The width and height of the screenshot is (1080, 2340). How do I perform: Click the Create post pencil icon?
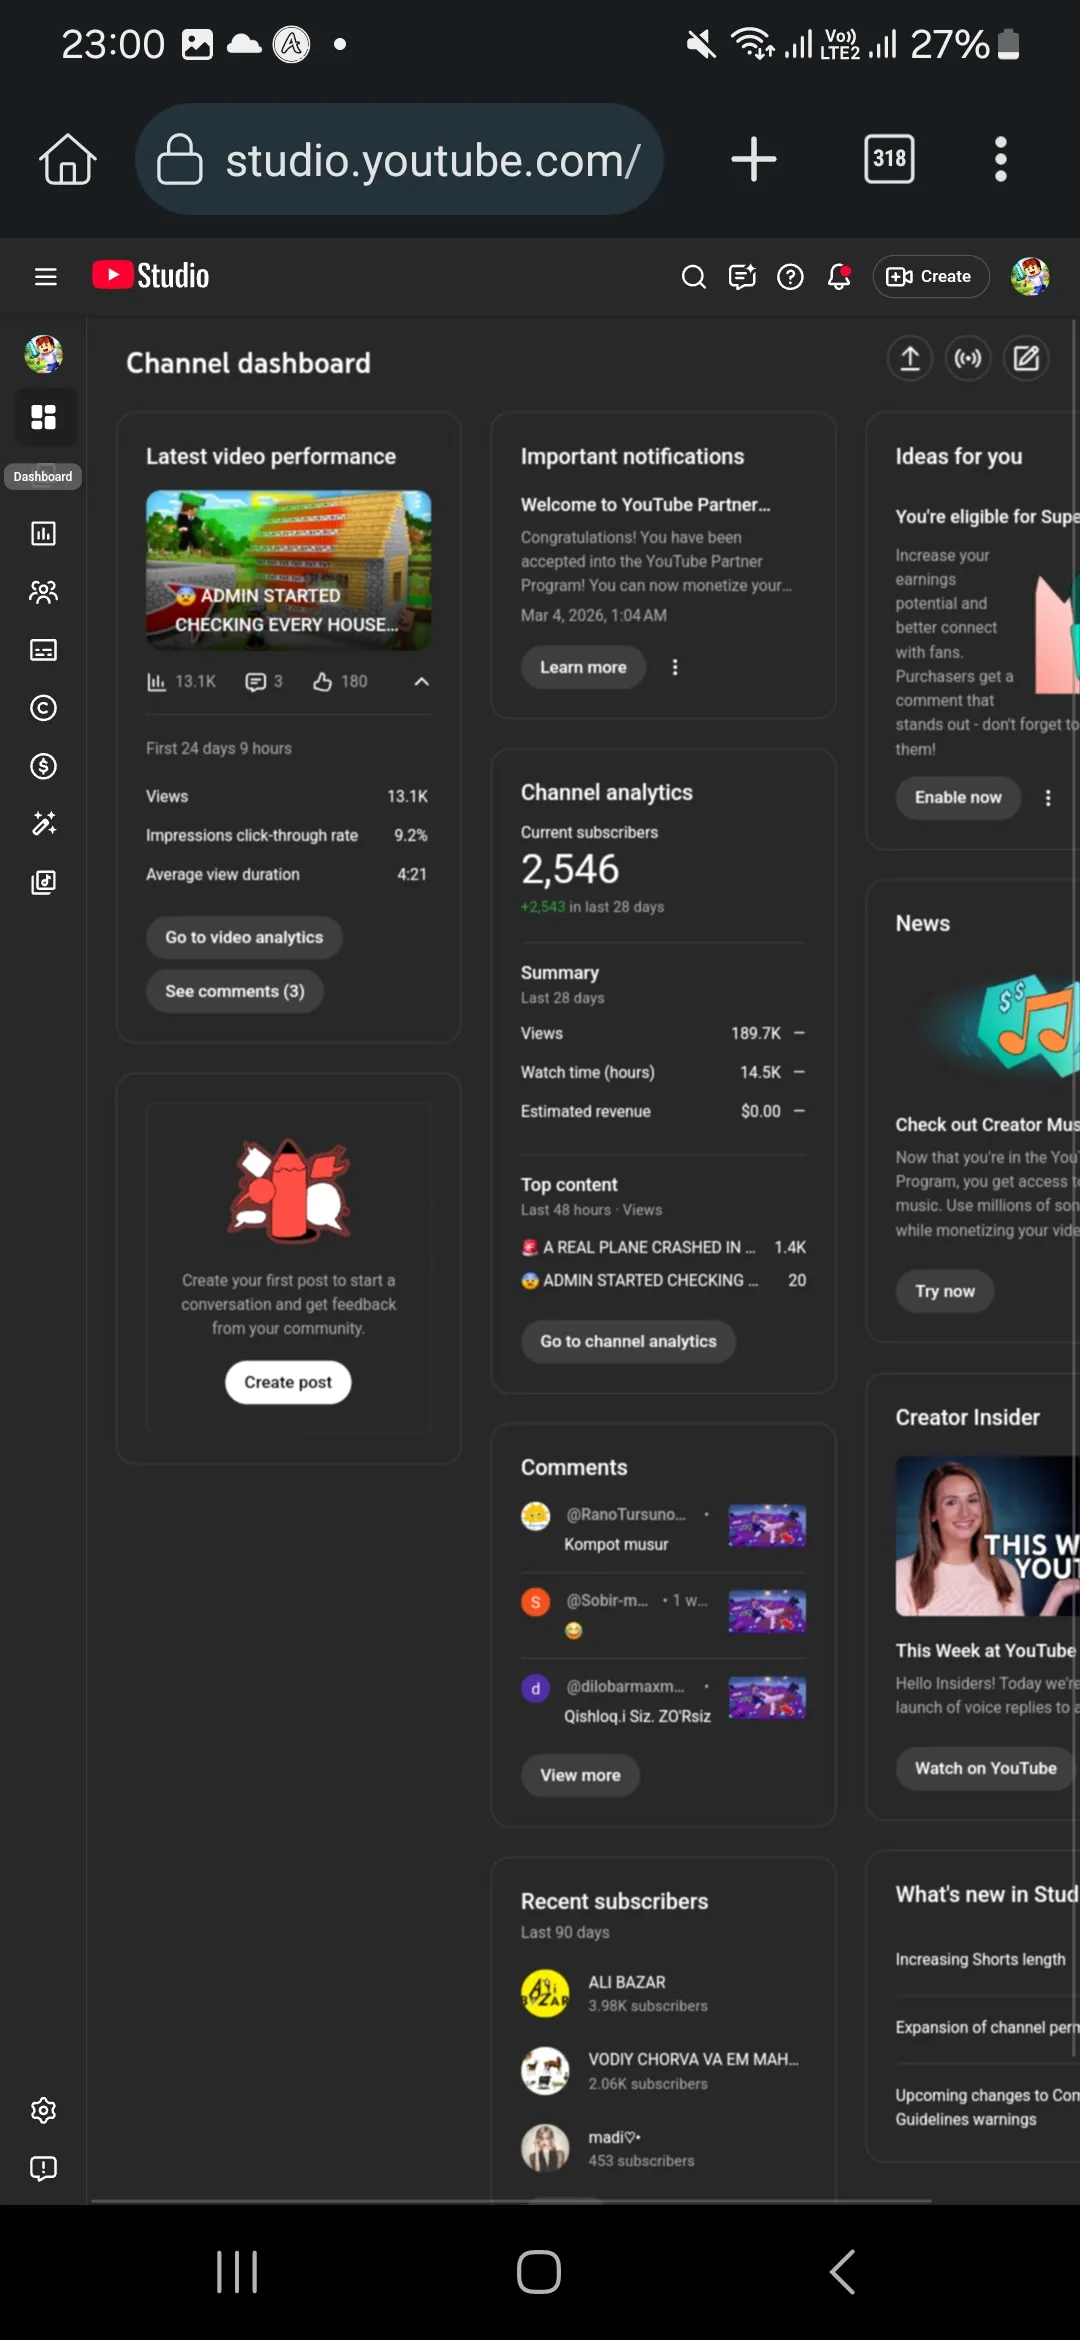point(1026,358)
